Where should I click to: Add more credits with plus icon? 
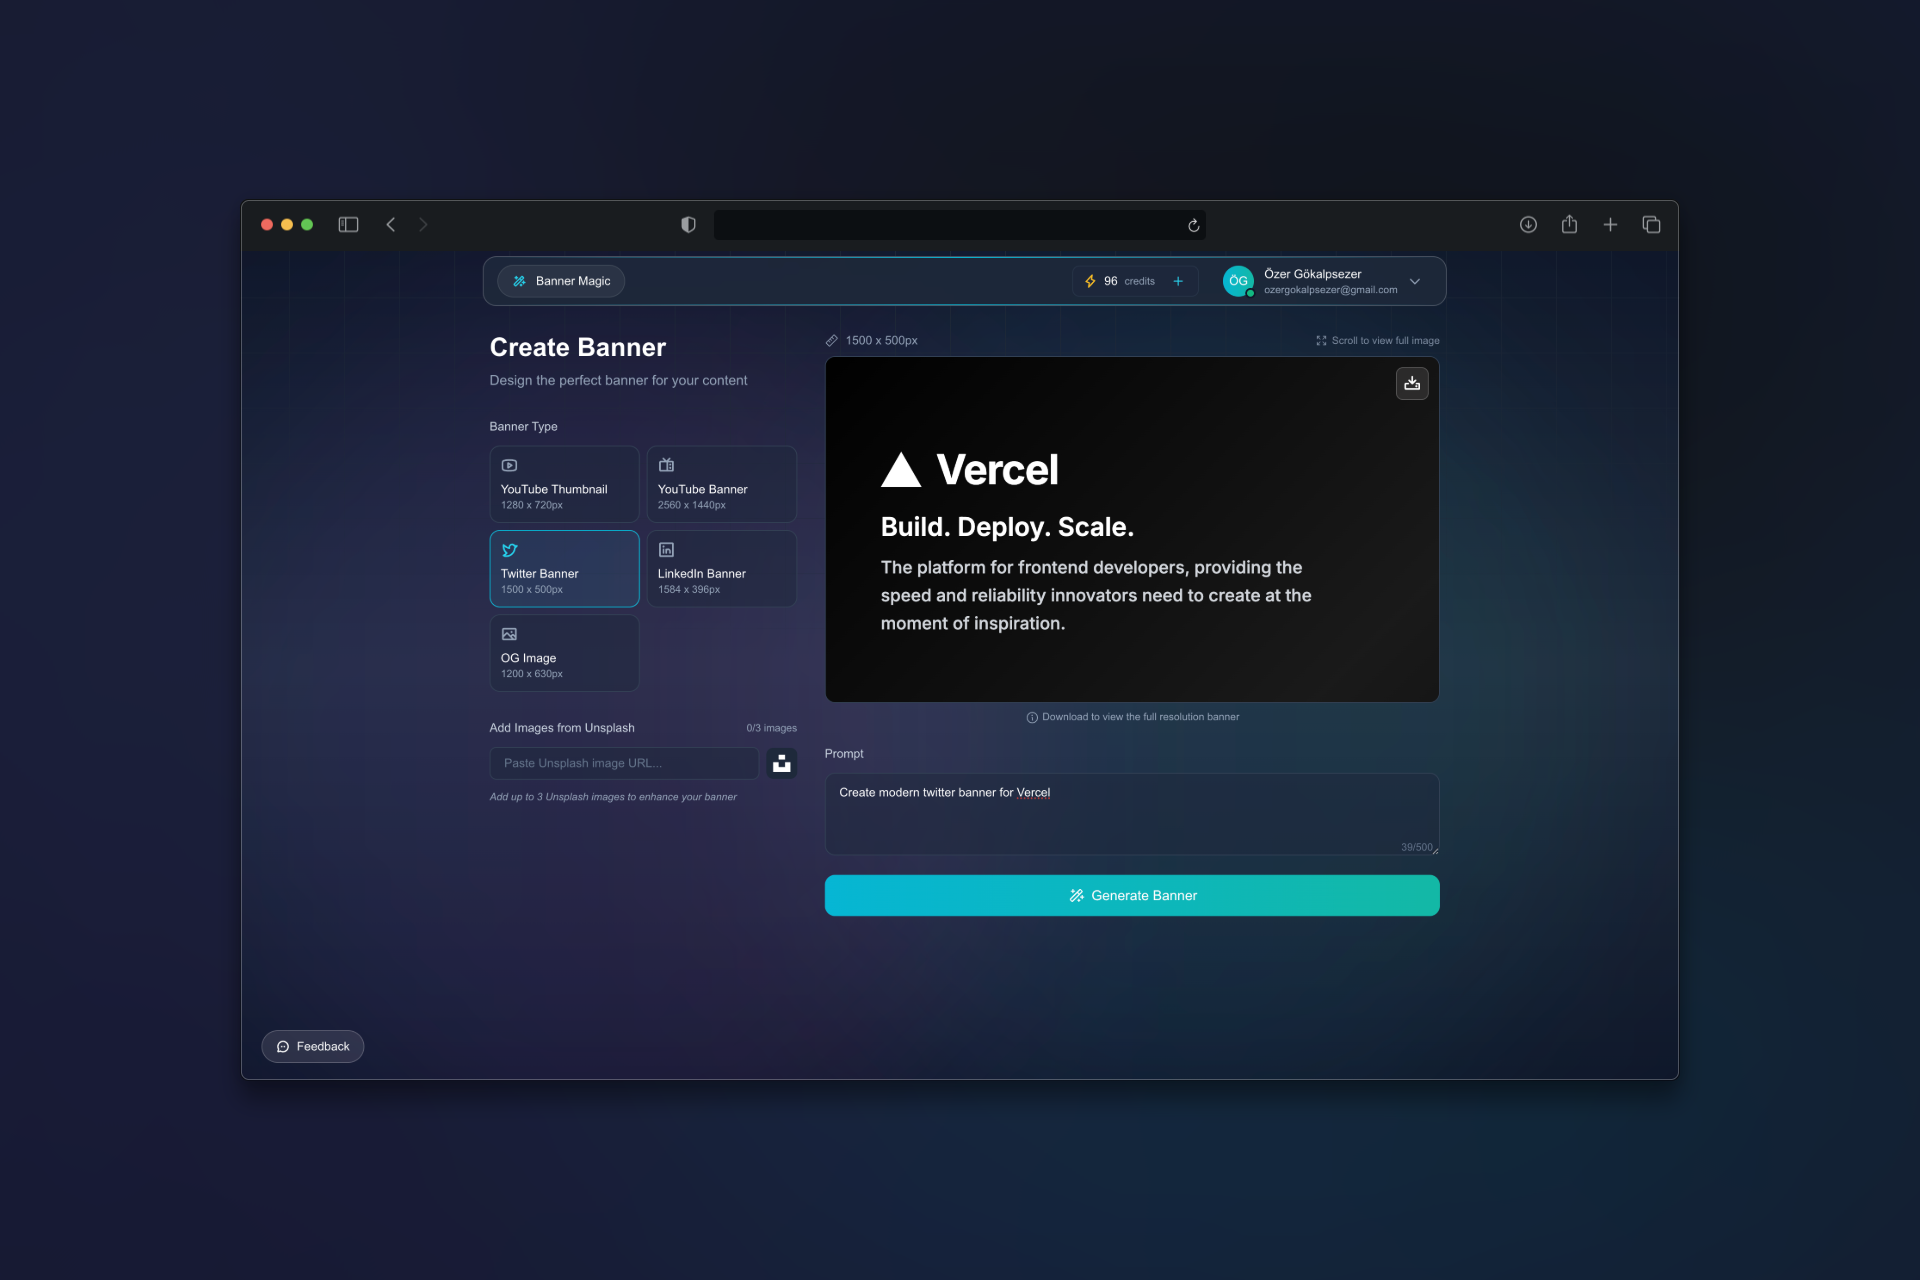click(1178, 281)
